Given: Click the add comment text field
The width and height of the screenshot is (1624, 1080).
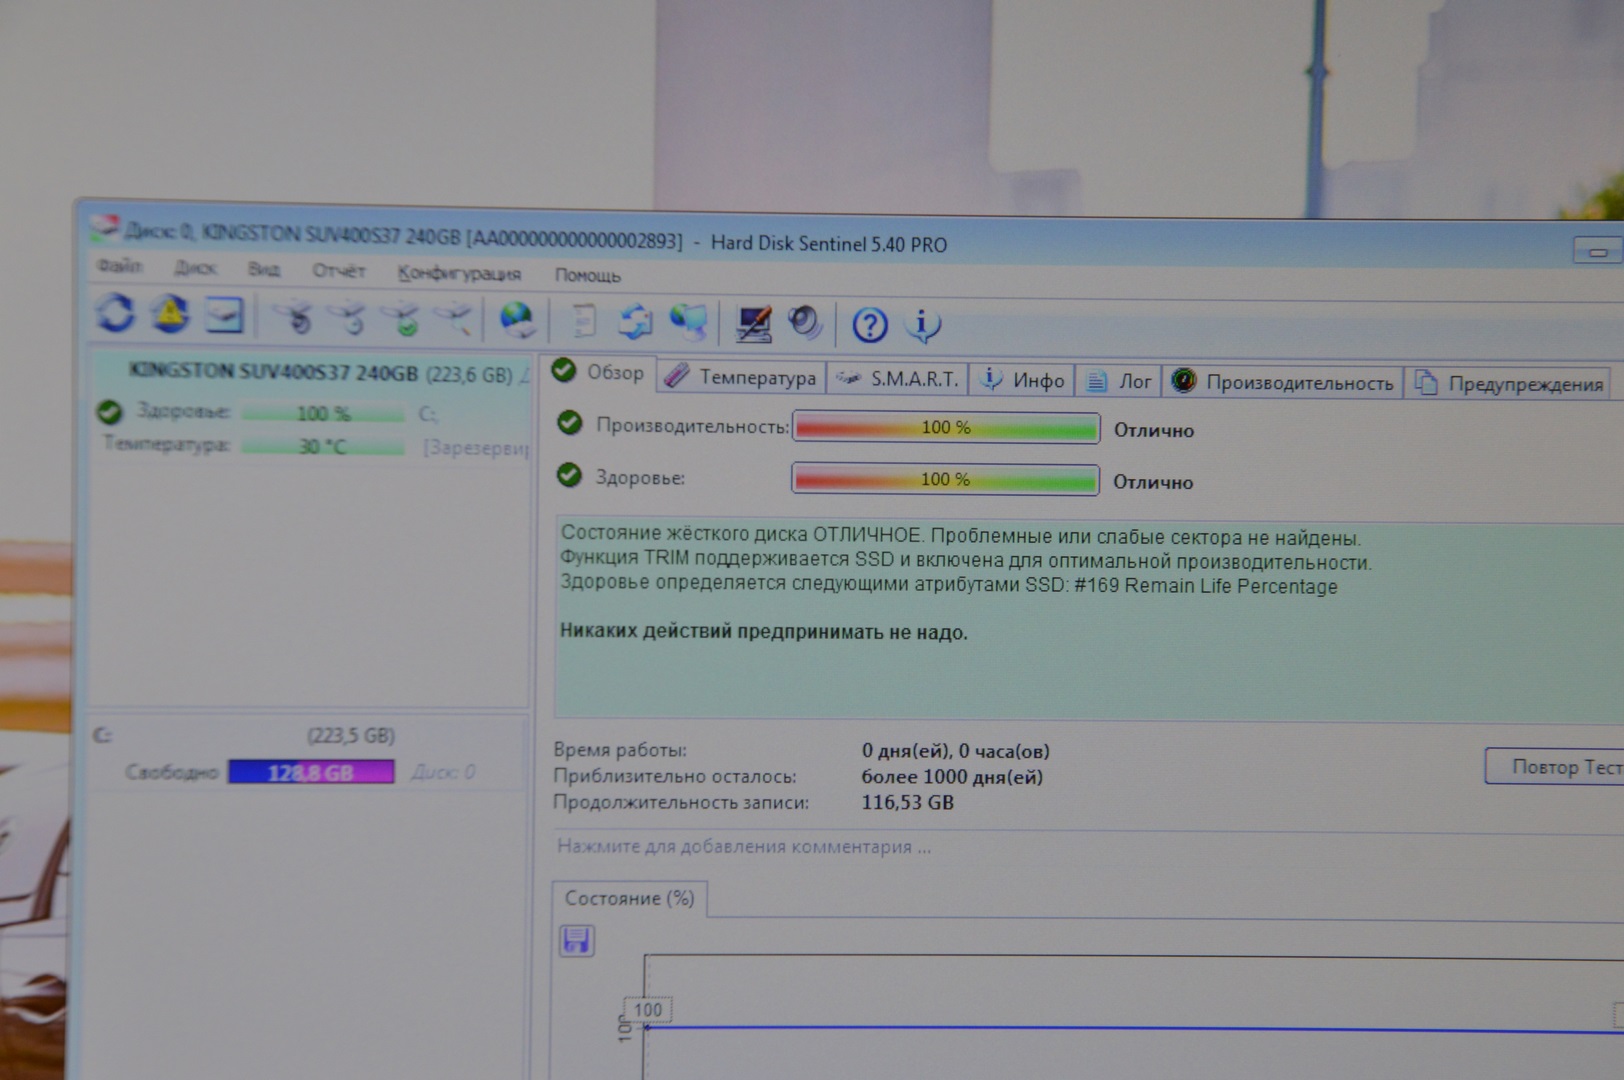Looking at the screenshot, I should 744,847.
